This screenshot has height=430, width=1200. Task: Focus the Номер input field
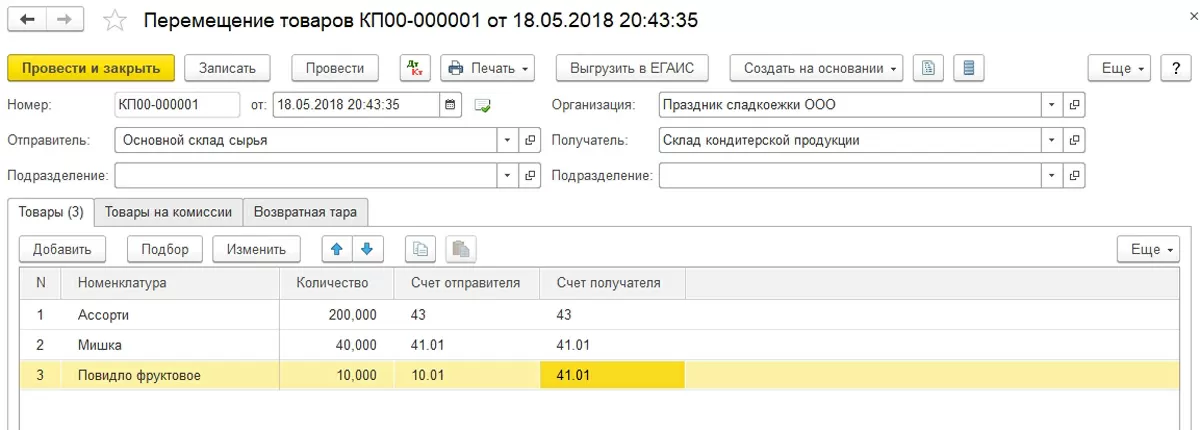tap(178, 105)
